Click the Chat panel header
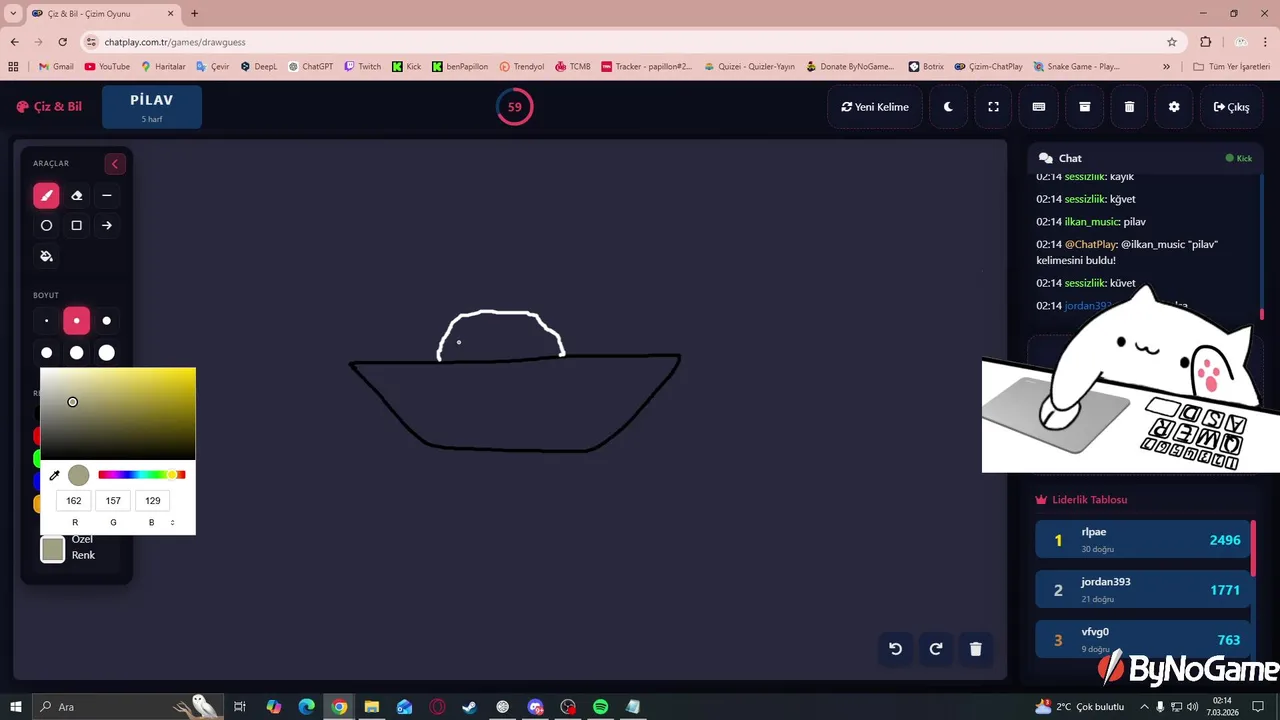The image size is (1280, 720). 1145,158
